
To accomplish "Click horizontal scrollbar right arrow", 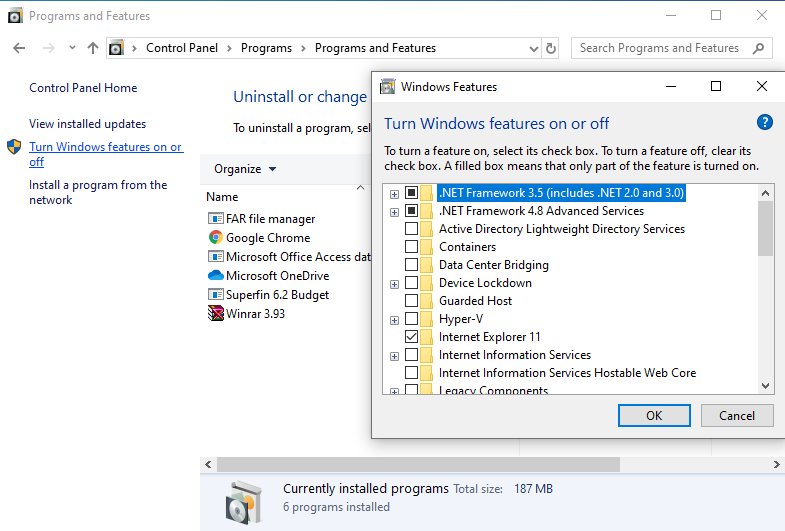I will click(x=776, y=464).
